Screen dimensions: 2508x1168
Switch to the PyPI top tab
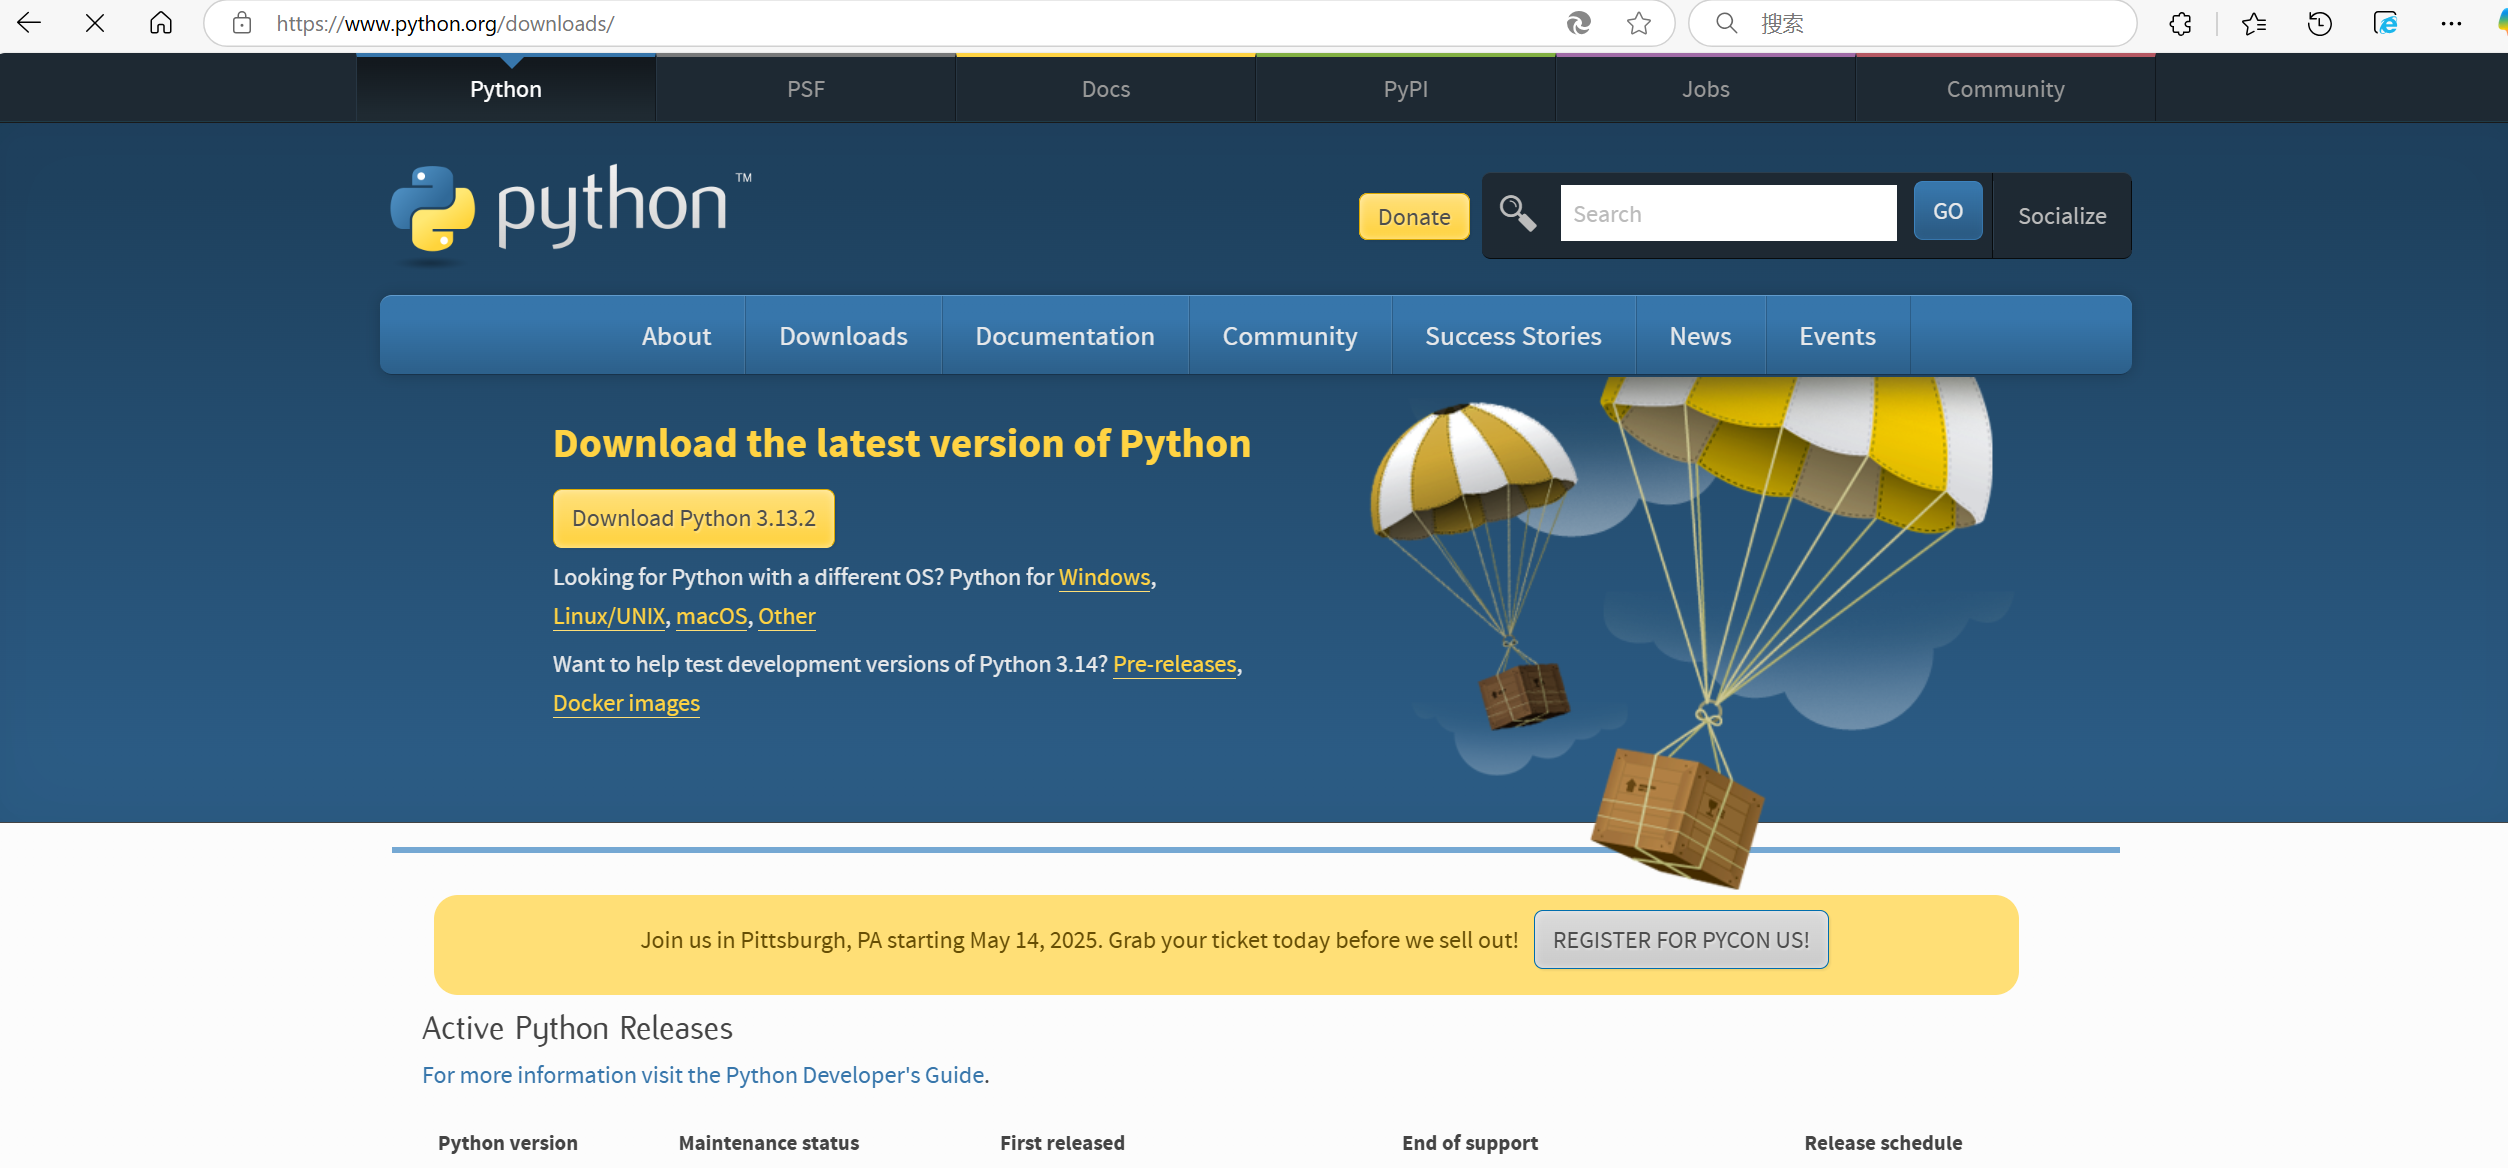[1405, 89]
